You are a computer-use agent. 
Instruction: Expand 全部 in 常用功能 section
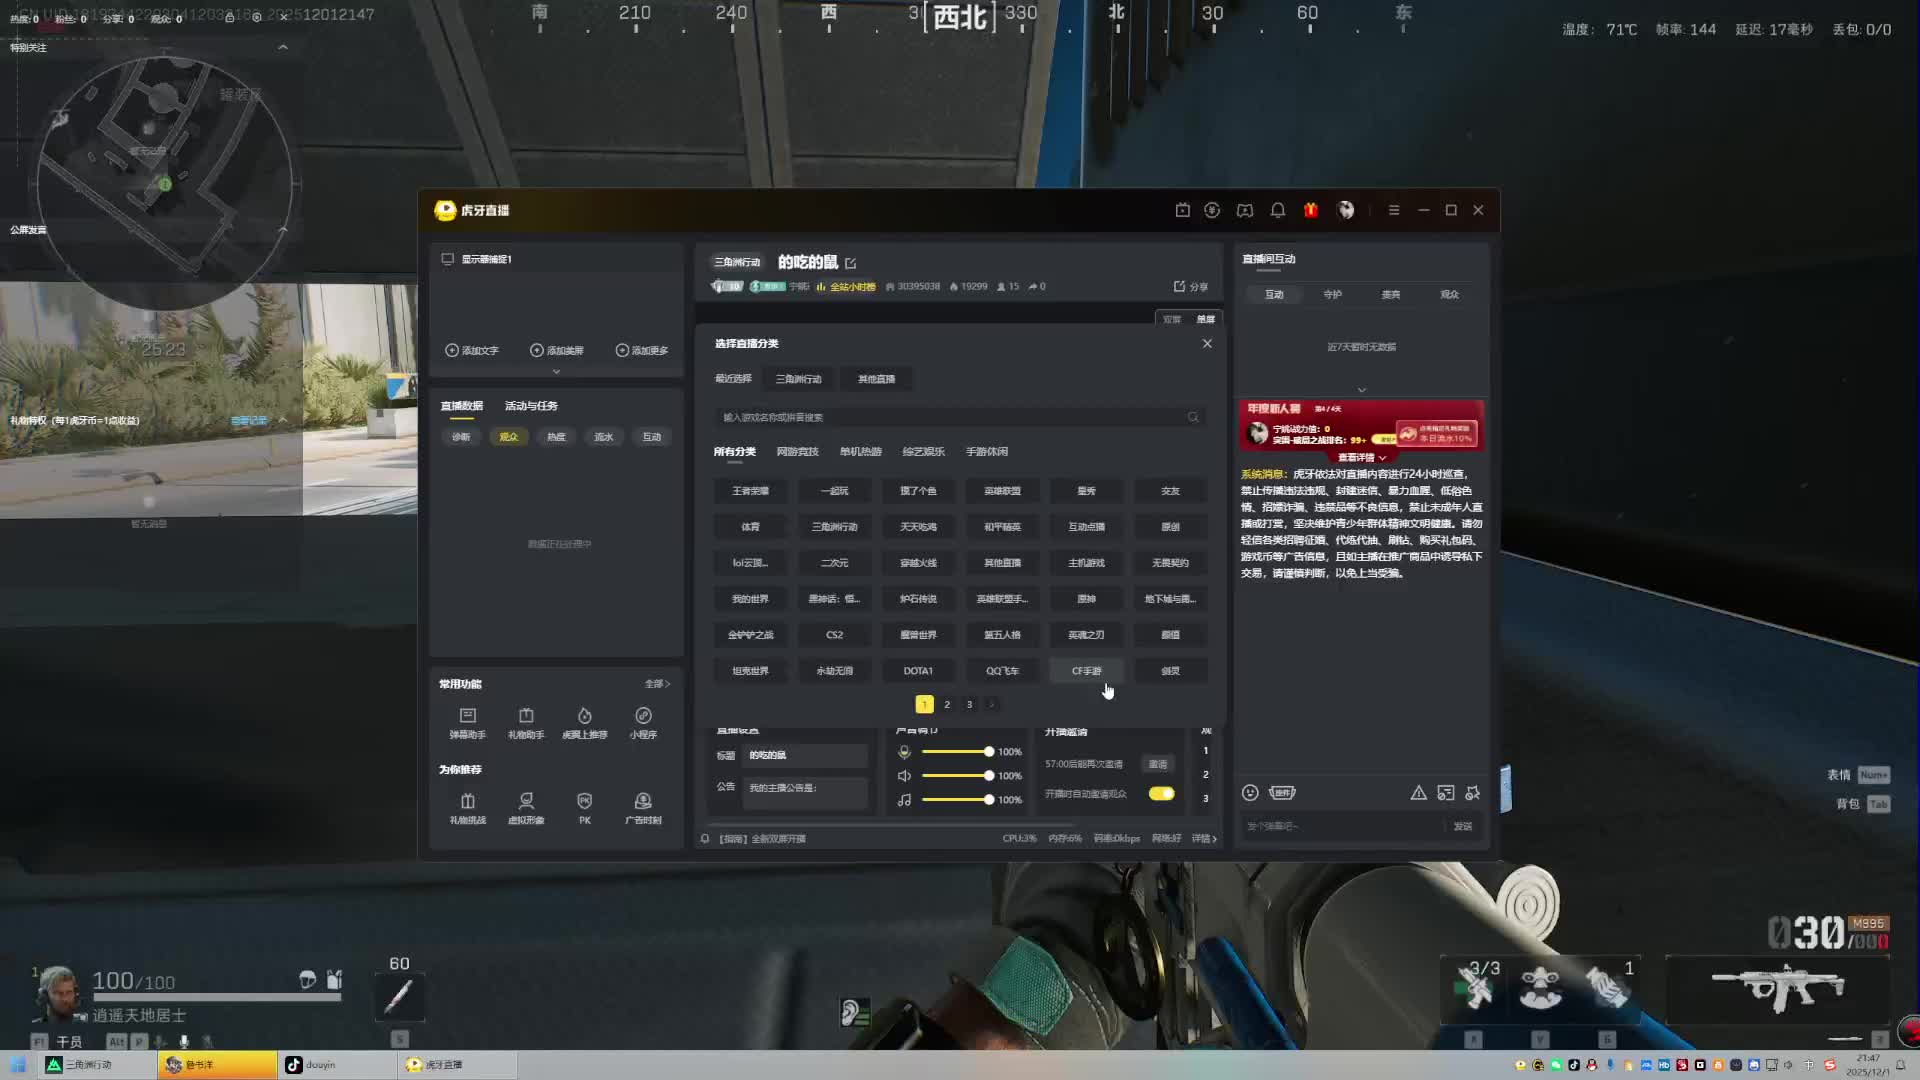pyautogui.click(x=657, y=684)
